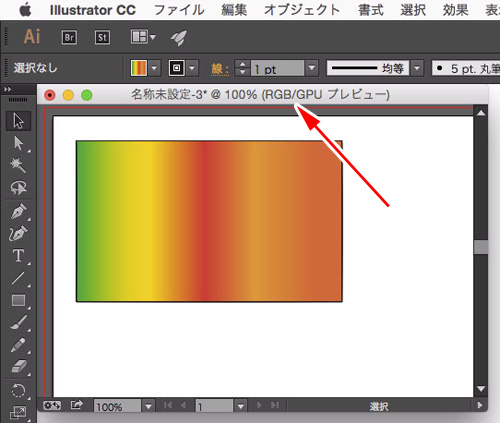Select the Pen tool
Screen dimensions: 500x423
(18, 211)
